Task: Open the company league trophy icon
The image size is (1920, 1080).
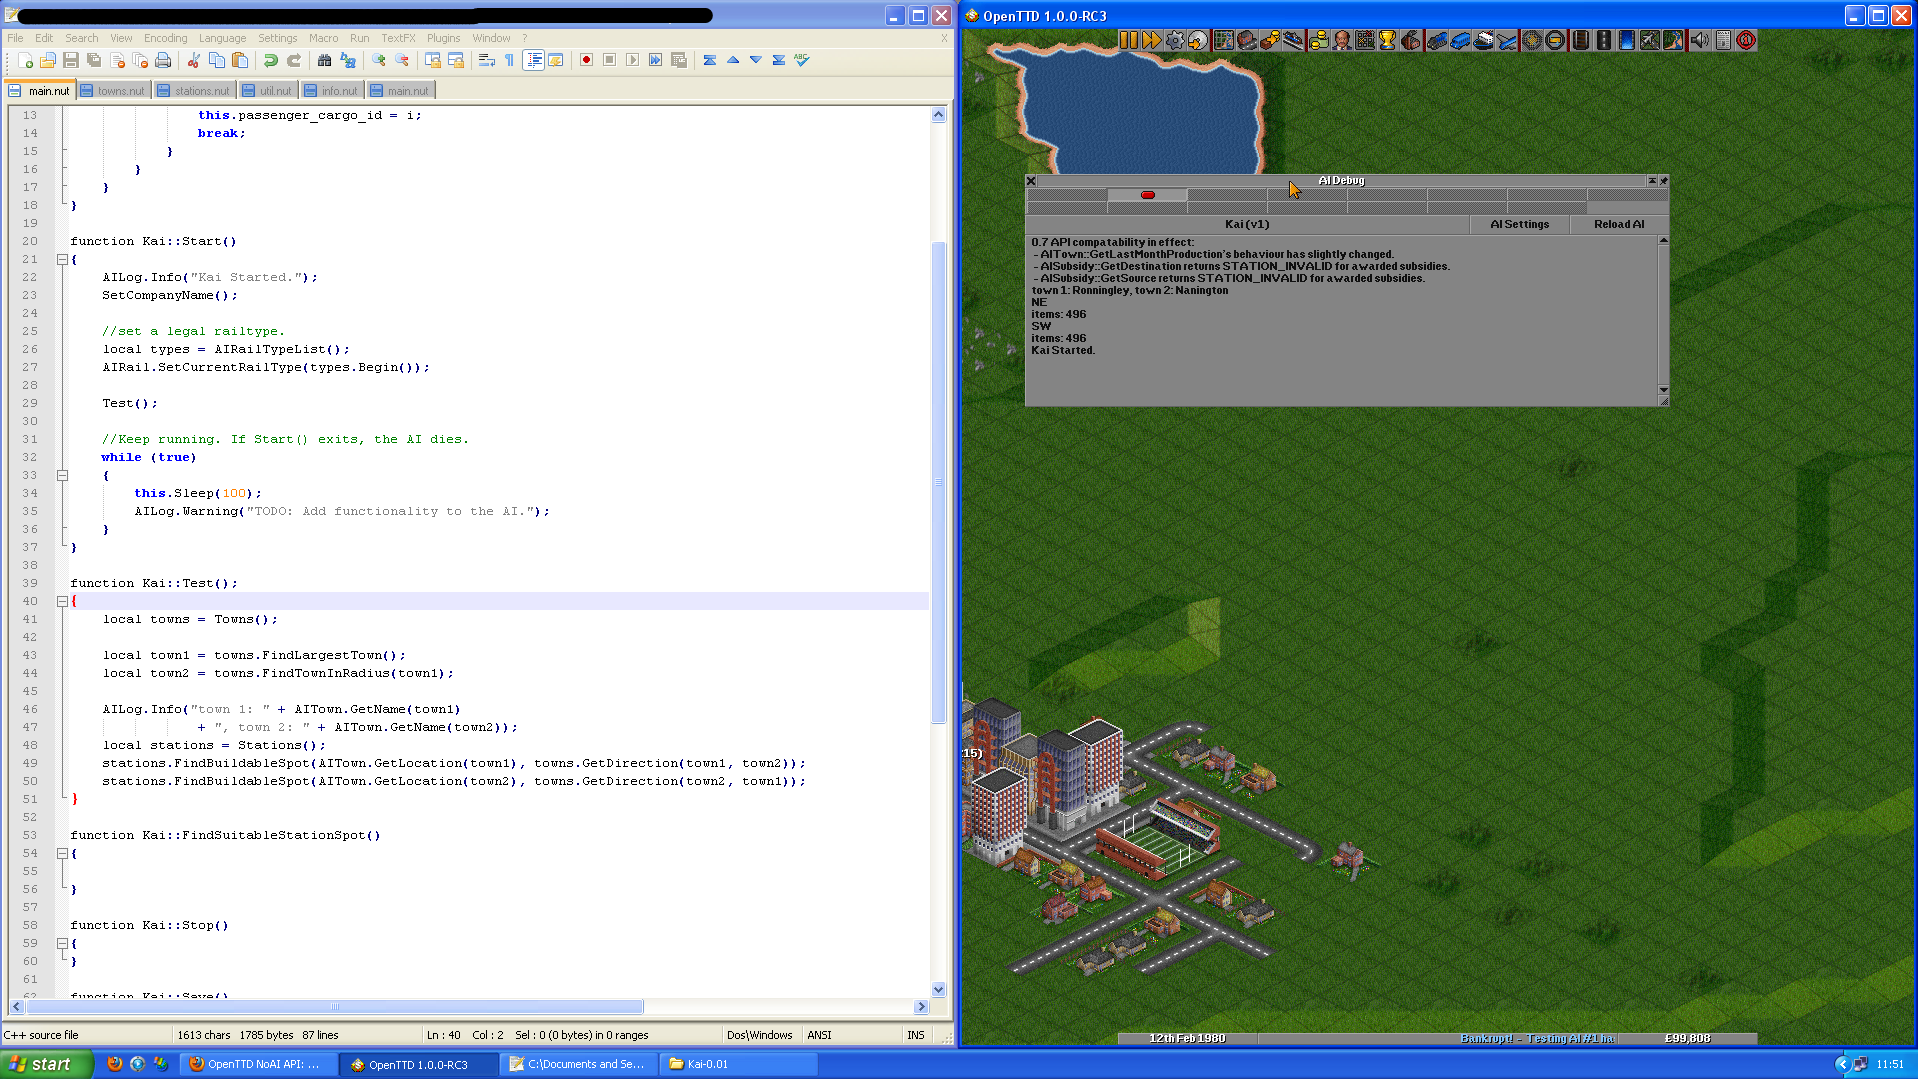Action: [1387, 40]
